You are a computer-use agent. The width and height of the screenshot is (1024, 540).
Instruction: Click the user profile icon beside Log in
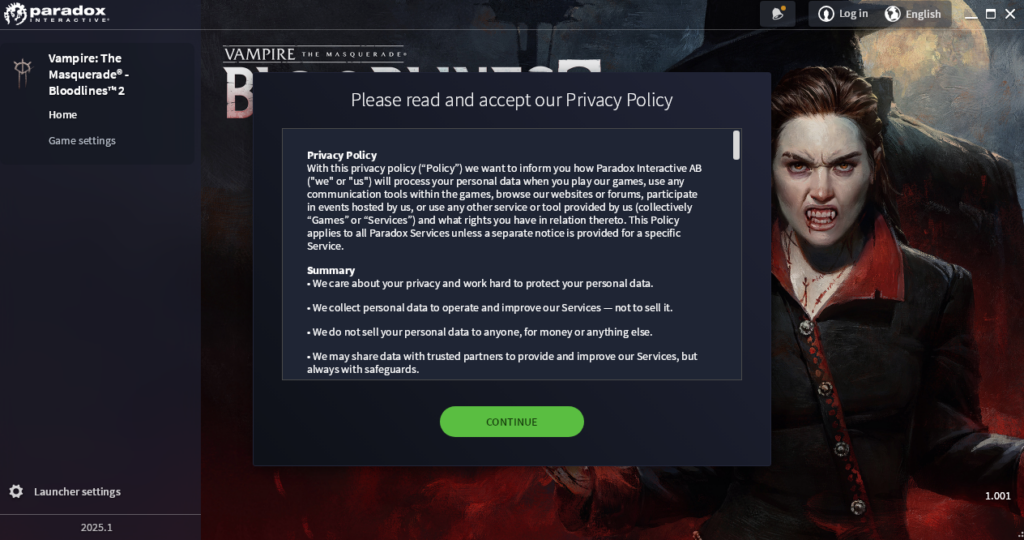coord(826,14)
